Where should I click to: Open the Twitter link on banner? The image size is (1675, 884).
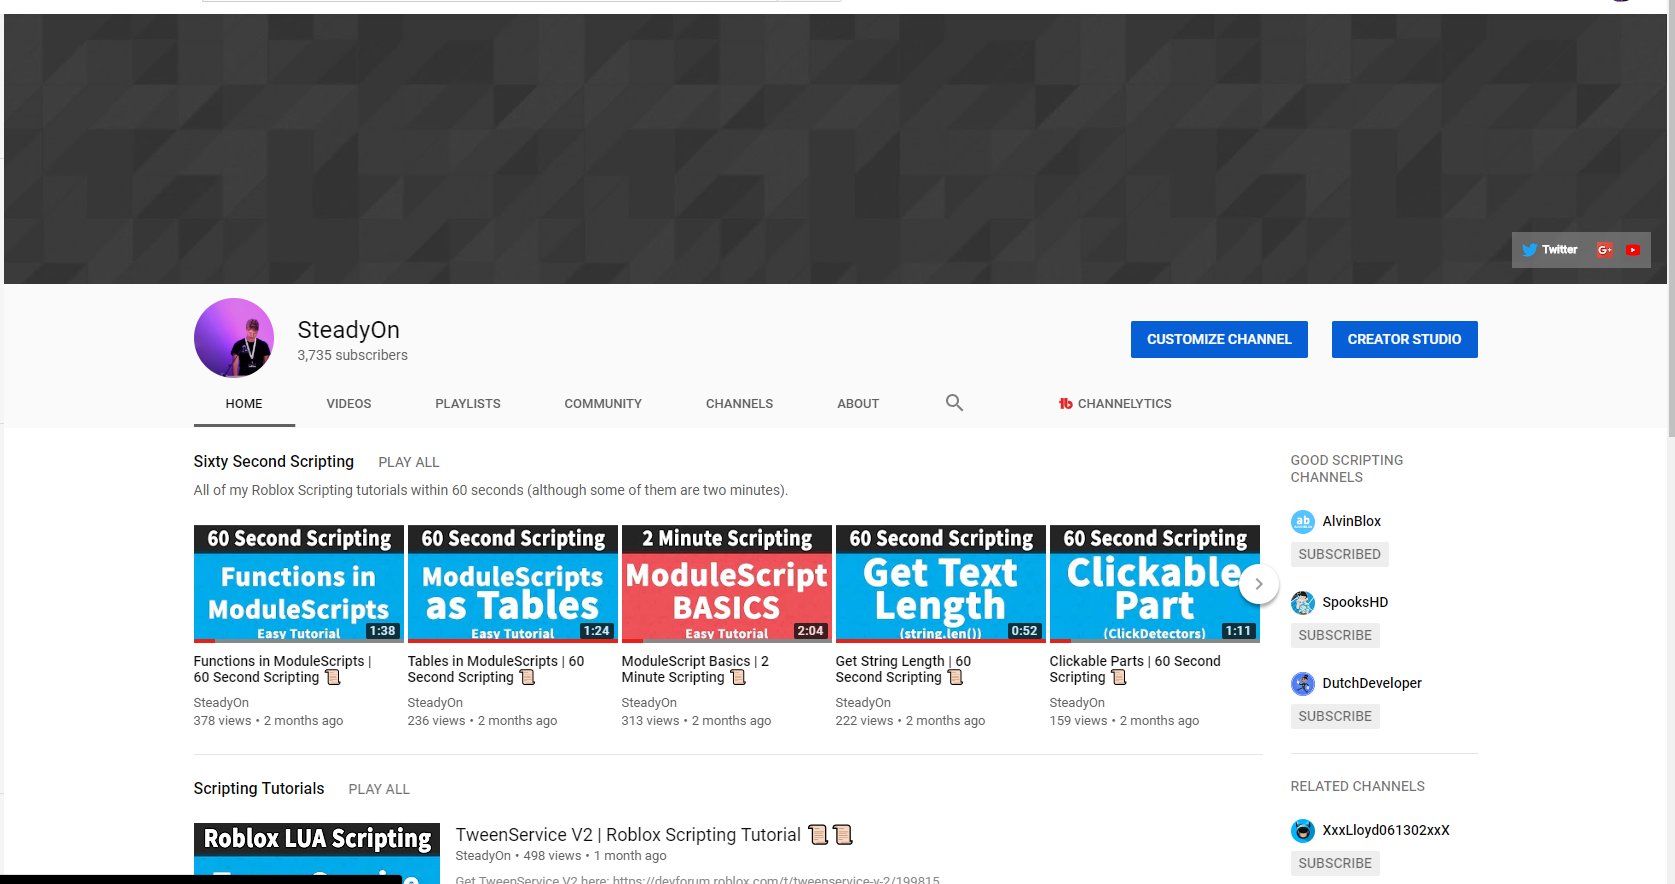(x=1549, y=250)
